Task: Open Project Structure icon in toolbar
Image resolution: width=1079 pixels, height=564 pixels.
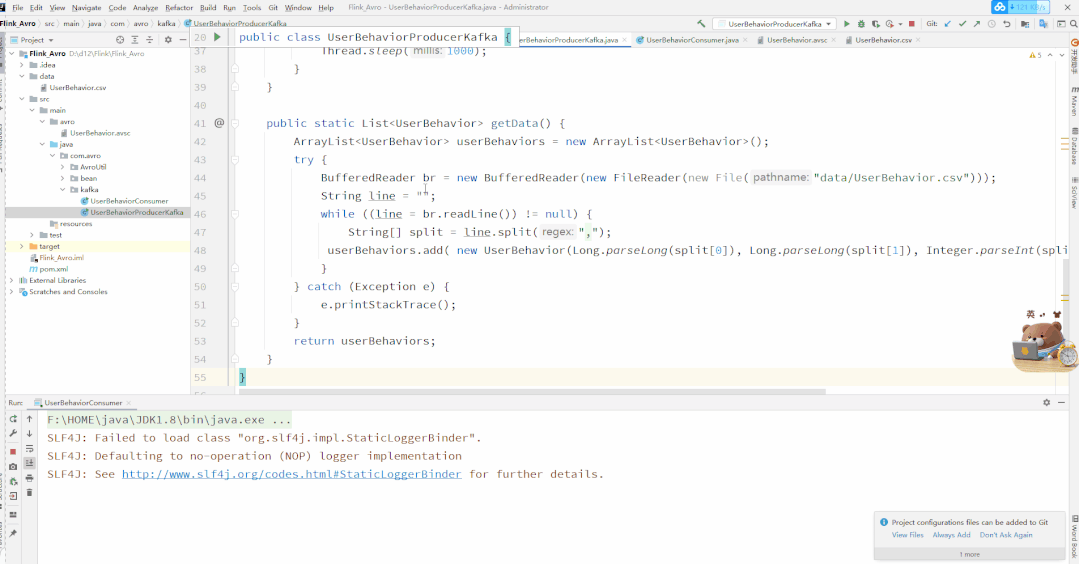Action: click(x=1025, y=23)
